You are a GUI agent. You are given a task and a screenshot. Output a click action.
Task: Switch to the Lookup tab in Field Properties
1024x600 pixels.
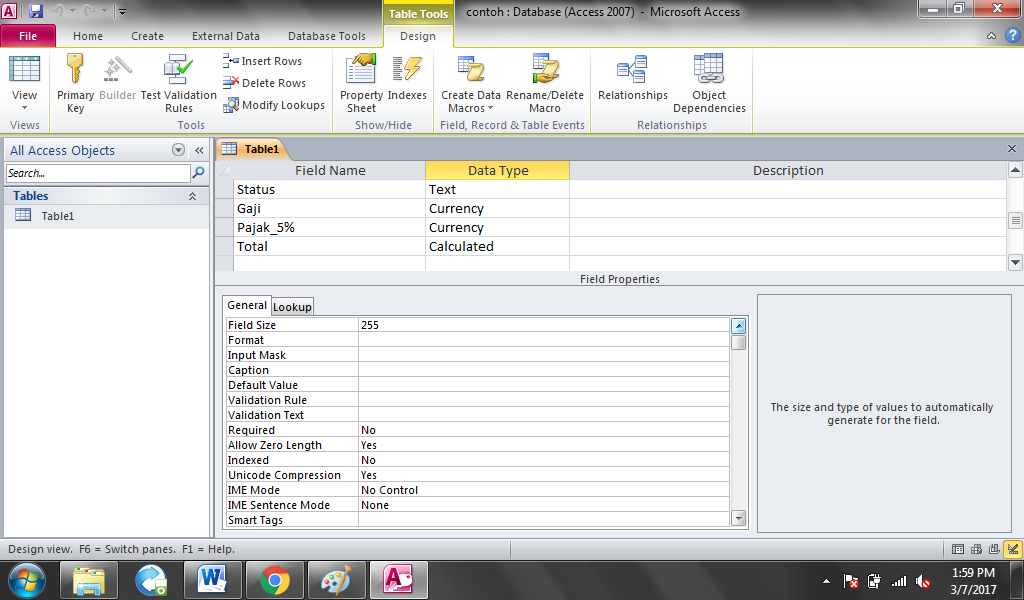coord(292,305)
